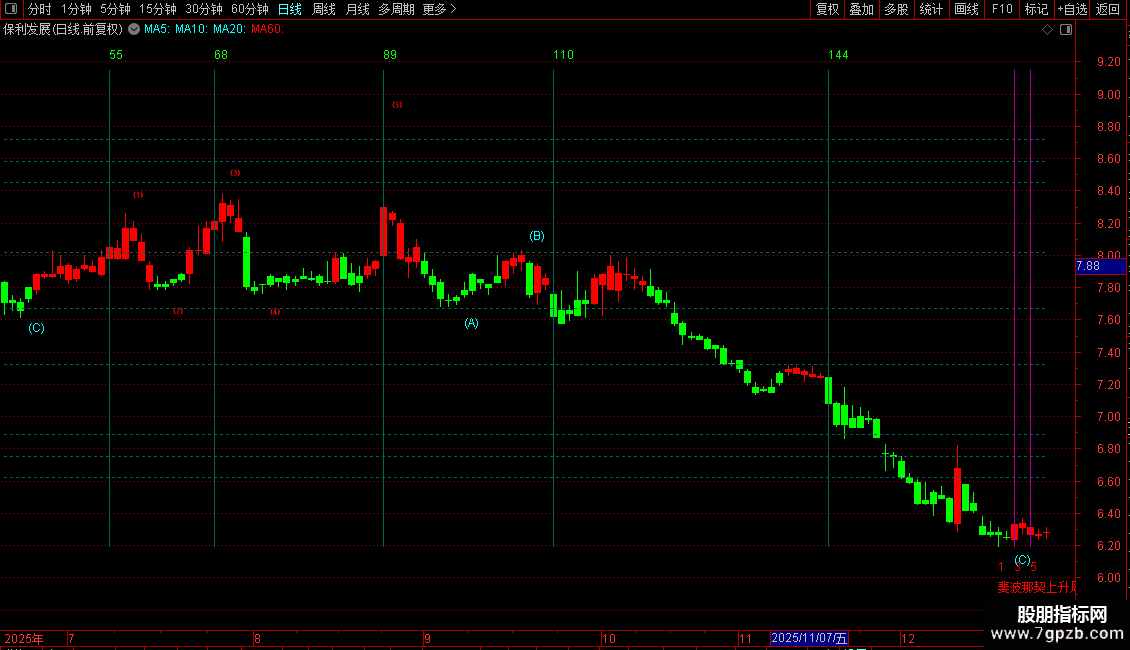This screenshot has height=650, width=1130.
Task: Click the cyan (B) wave label
Action: [537, 236]
